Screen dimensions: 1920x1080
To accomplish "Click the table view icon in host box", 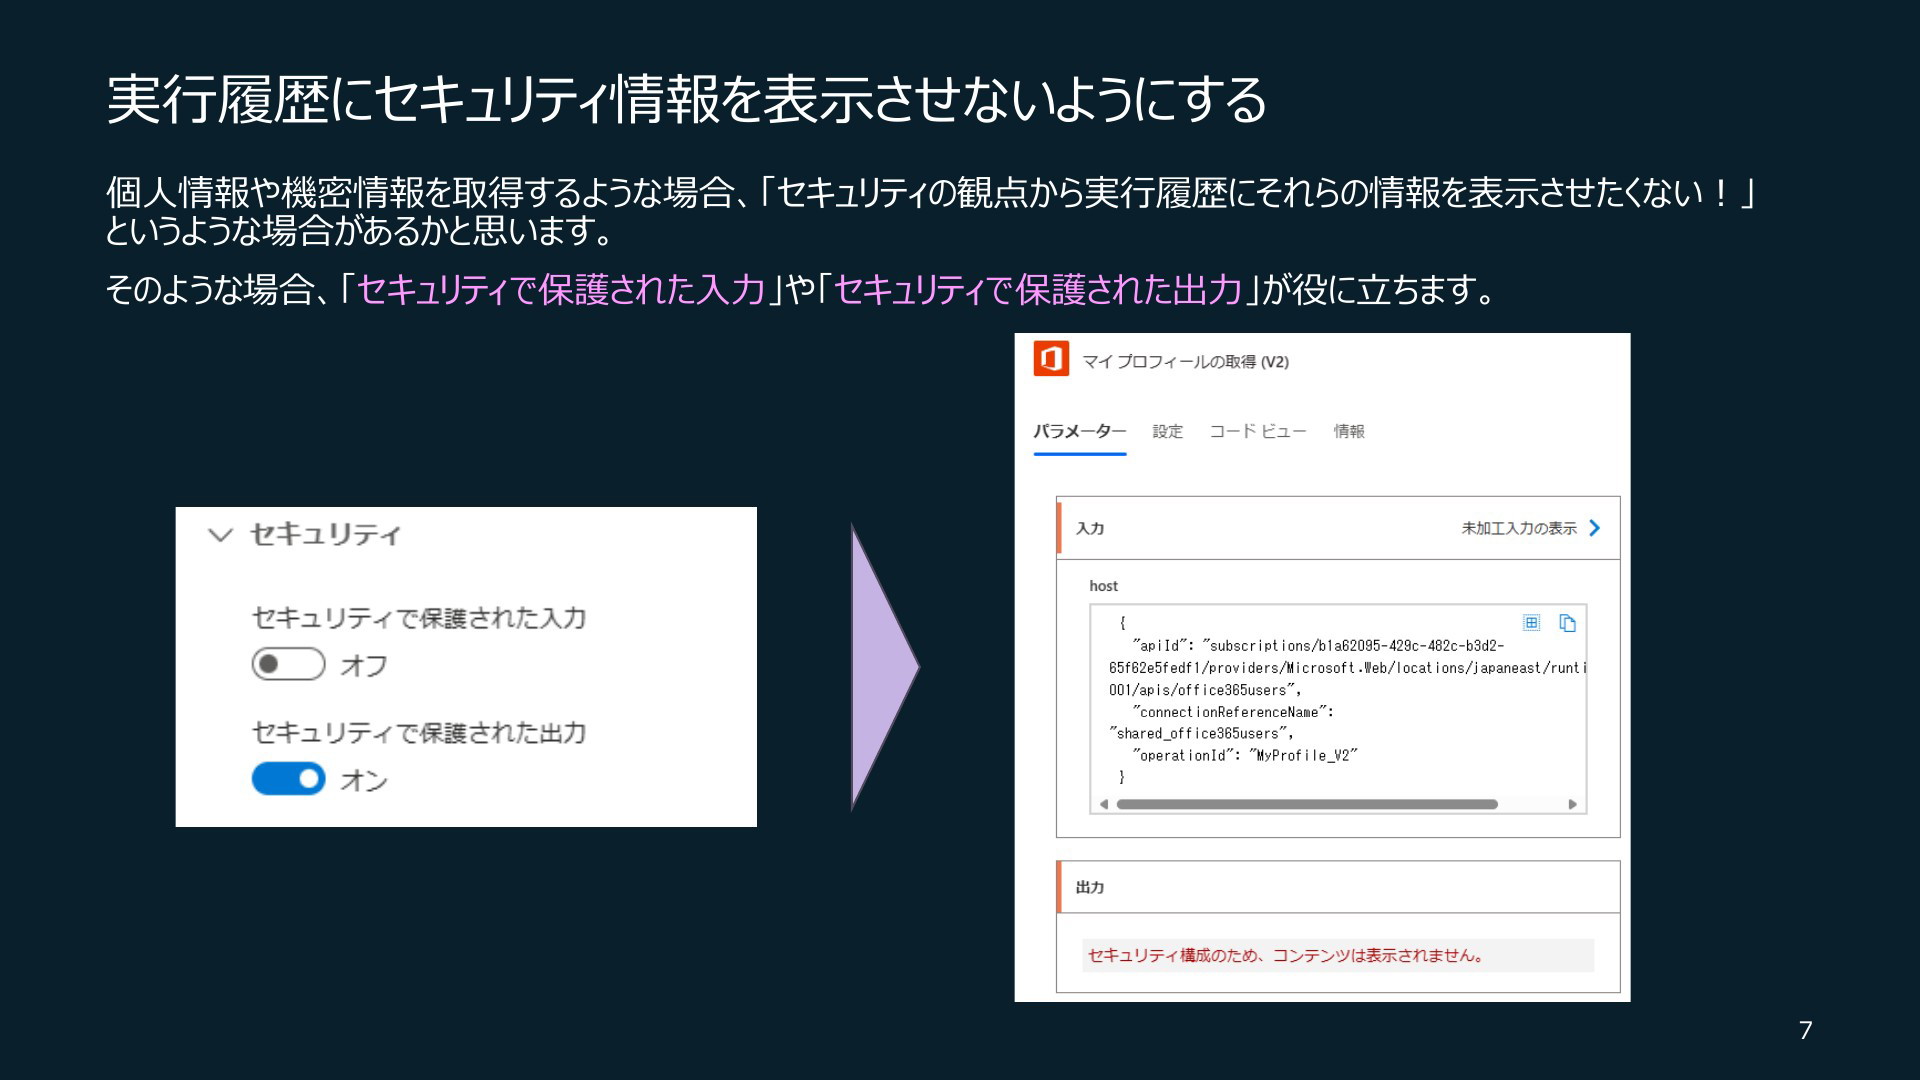I will (1531, 623).
